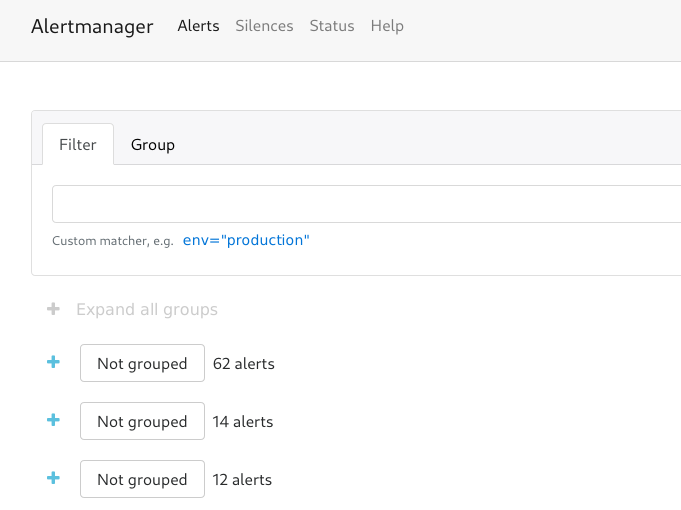Click Not grouped label for 12 alerts
The image size is (681, 510).
pos(142,479)
